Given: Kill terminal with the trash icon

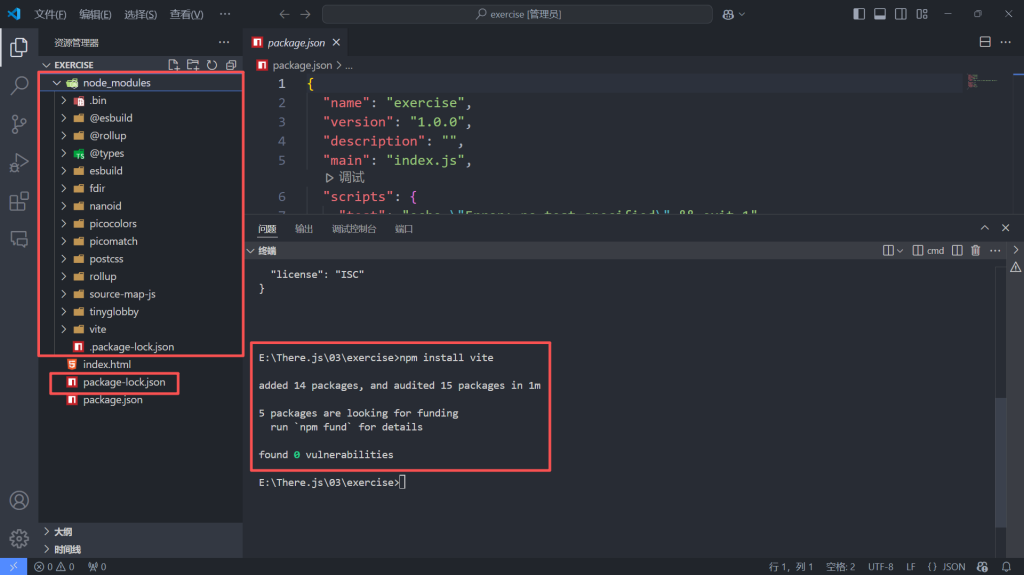Looking at the screenshot, I should pyautogui.click(x=975, y=251).
